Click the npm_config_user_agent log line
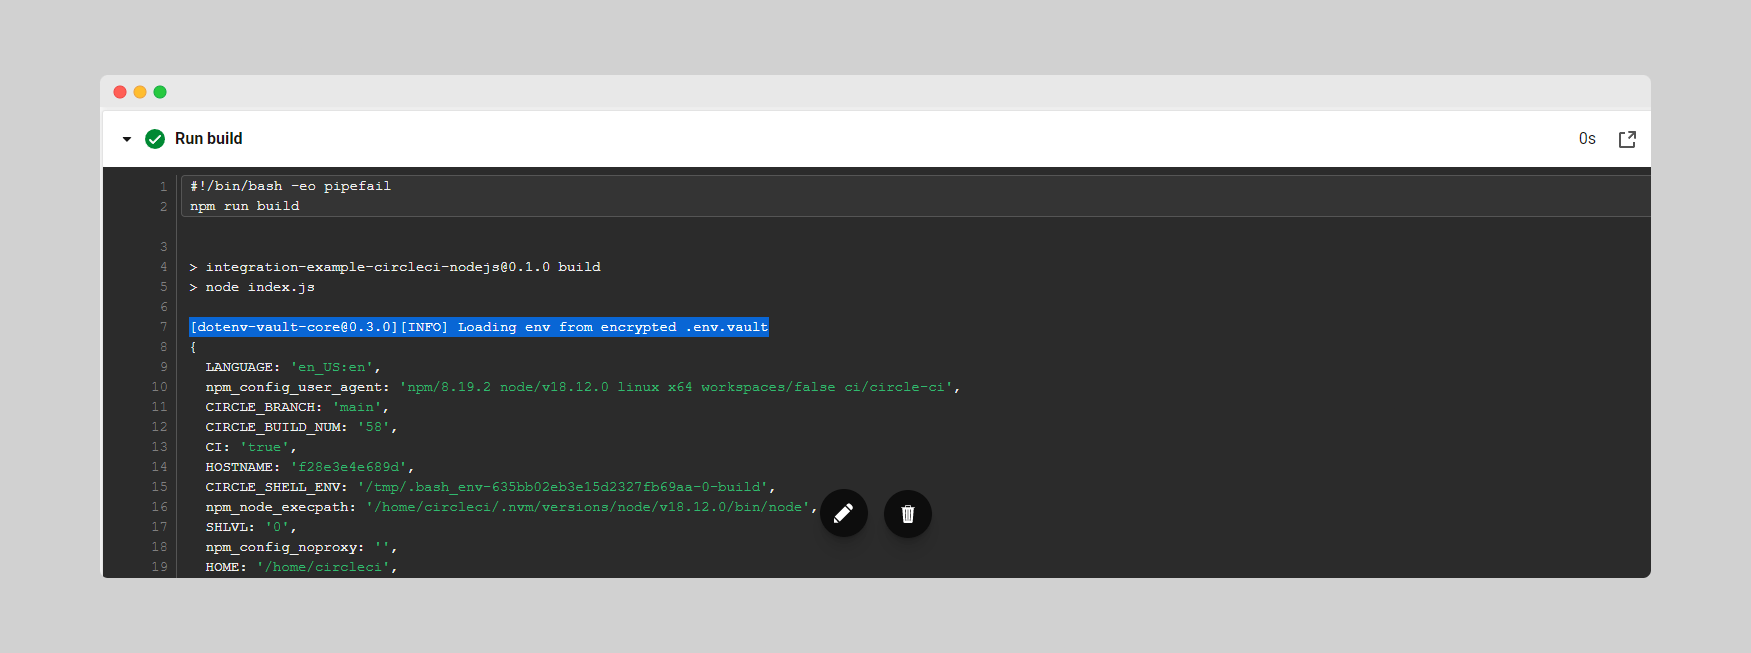Viewport: 1751px width, 653px height. 583,387
